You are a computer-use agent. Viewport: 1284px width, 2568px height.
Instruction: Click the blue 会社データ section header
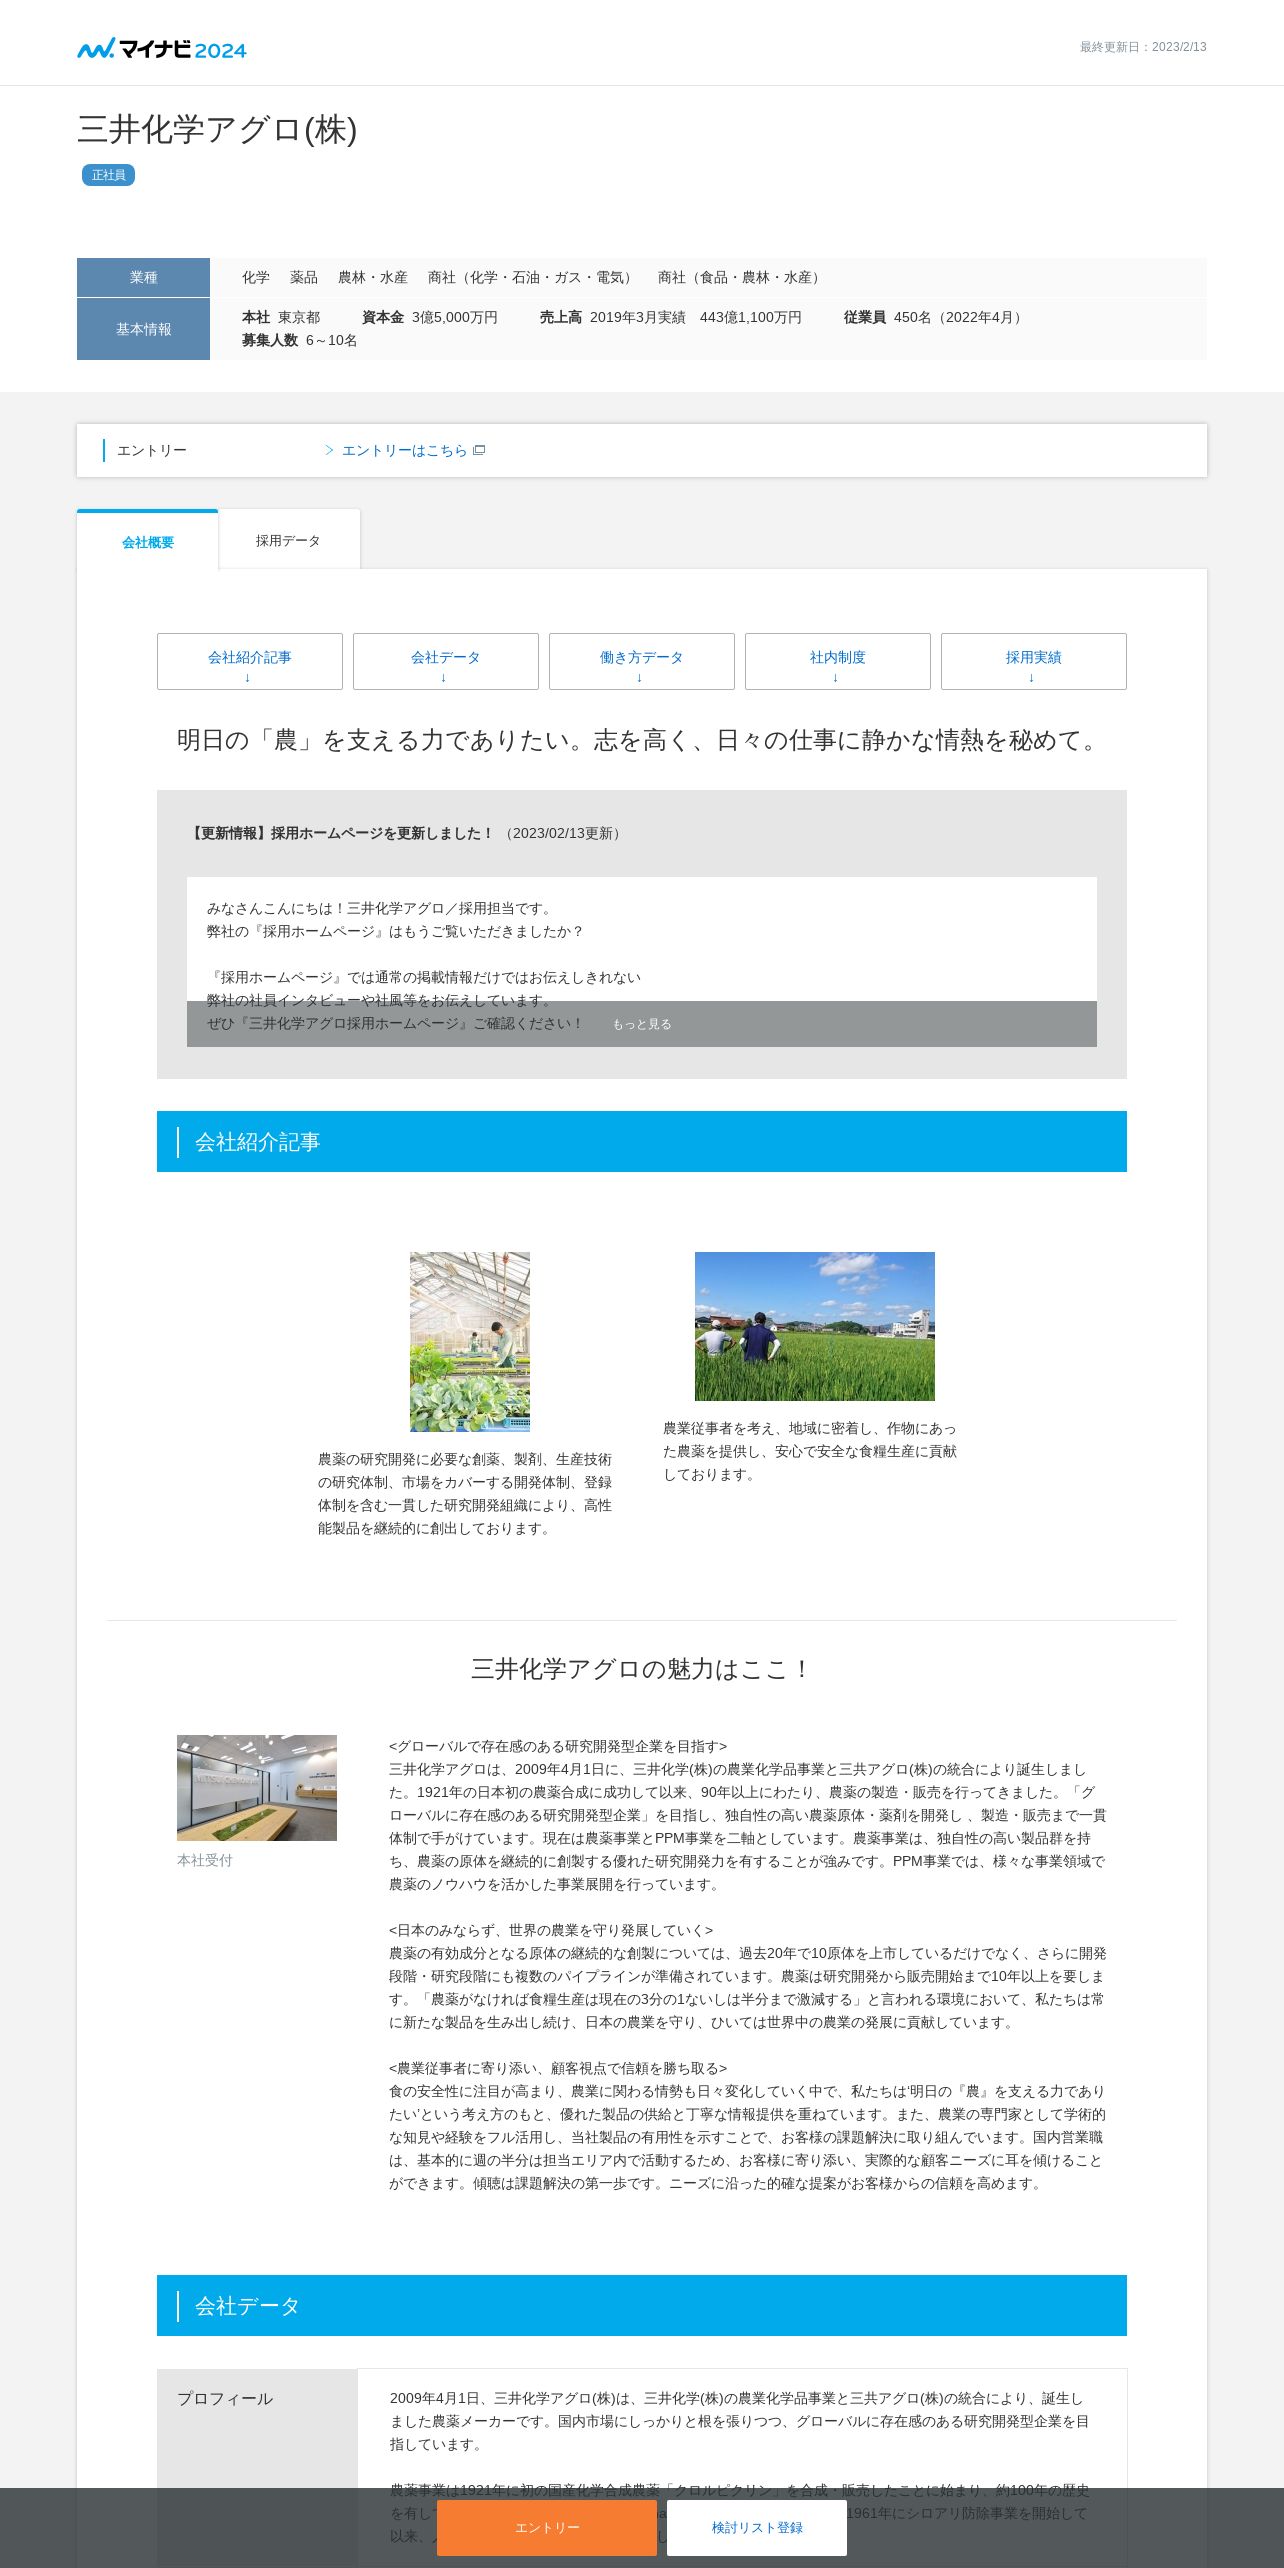[x=642, y=2305]
